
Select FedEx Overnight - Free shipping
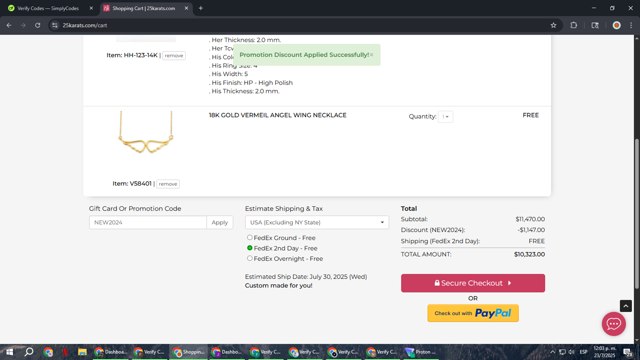[249, 258]
